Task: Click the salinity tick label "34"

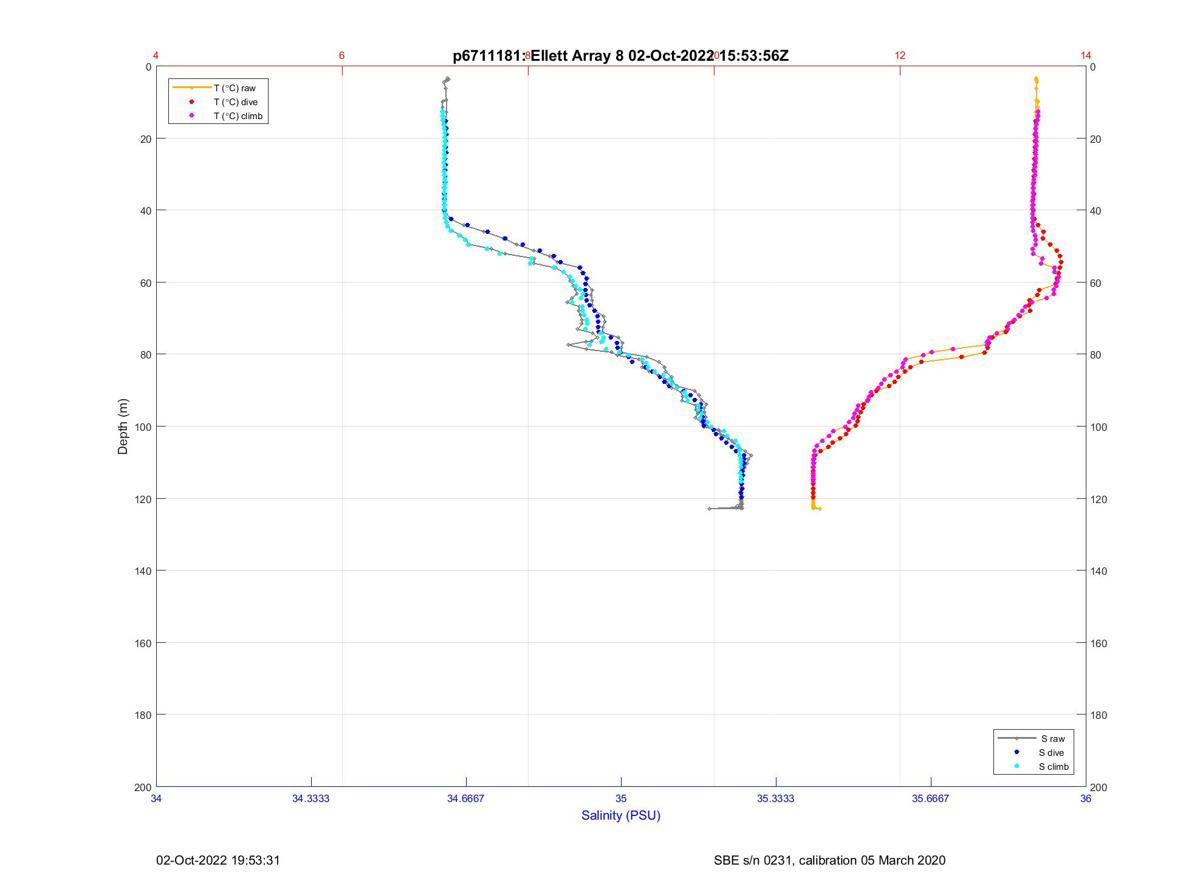Action: (x=157, y=798)
